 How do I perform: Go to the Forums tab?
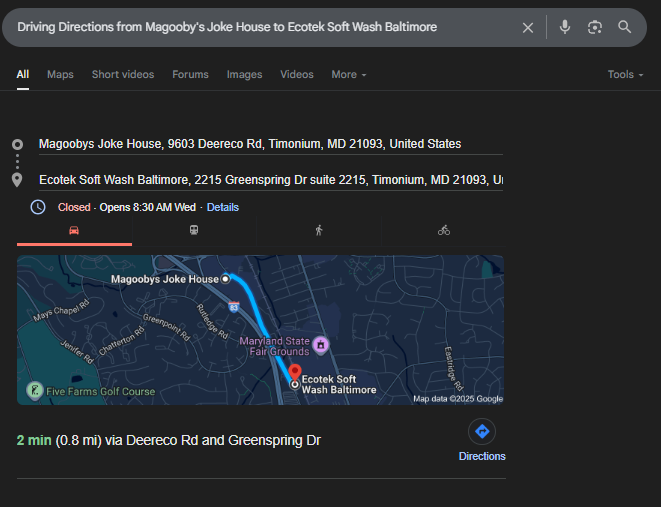point(190,75)
